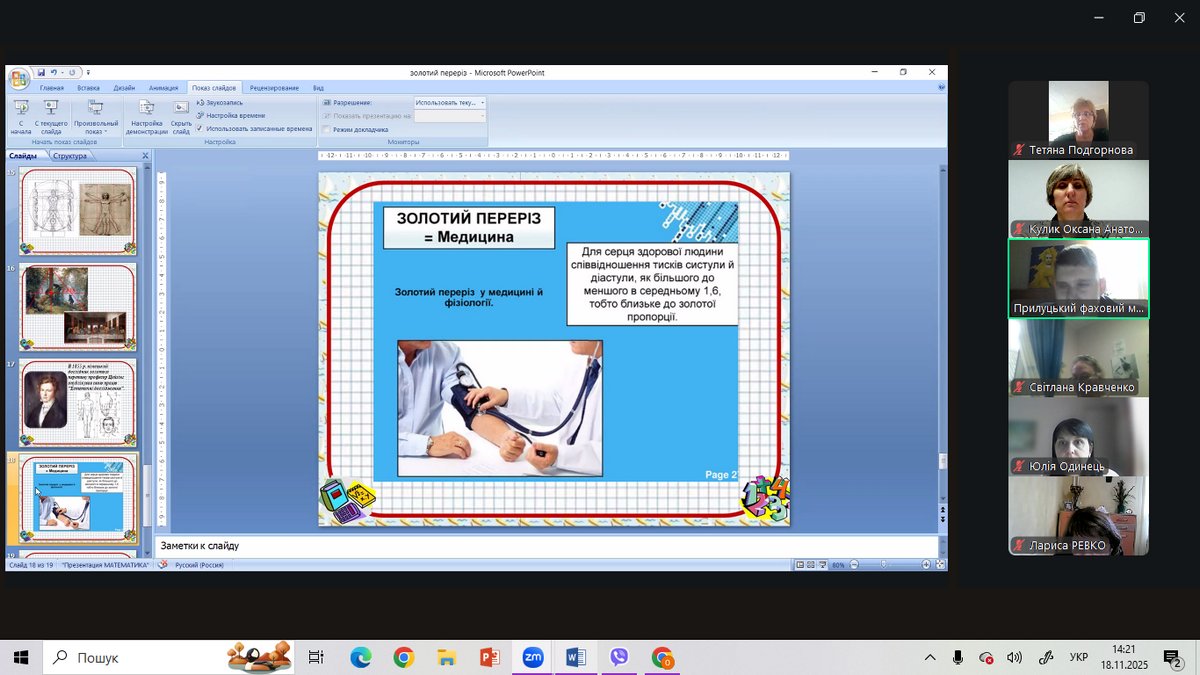Click zoom in plus button in status bar
Screen dimensions: 1200x675
coord(927,565)
